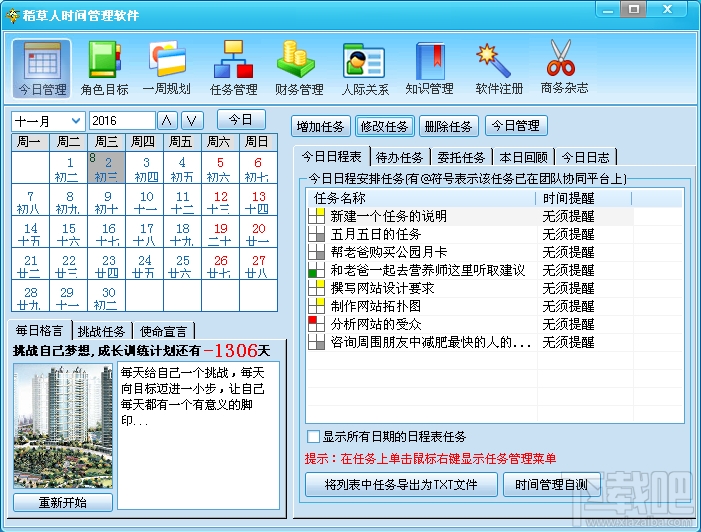This screenshot has height=532, width=701.
Task: Select task 撰写网站设计要求
Action: point(382,288)
